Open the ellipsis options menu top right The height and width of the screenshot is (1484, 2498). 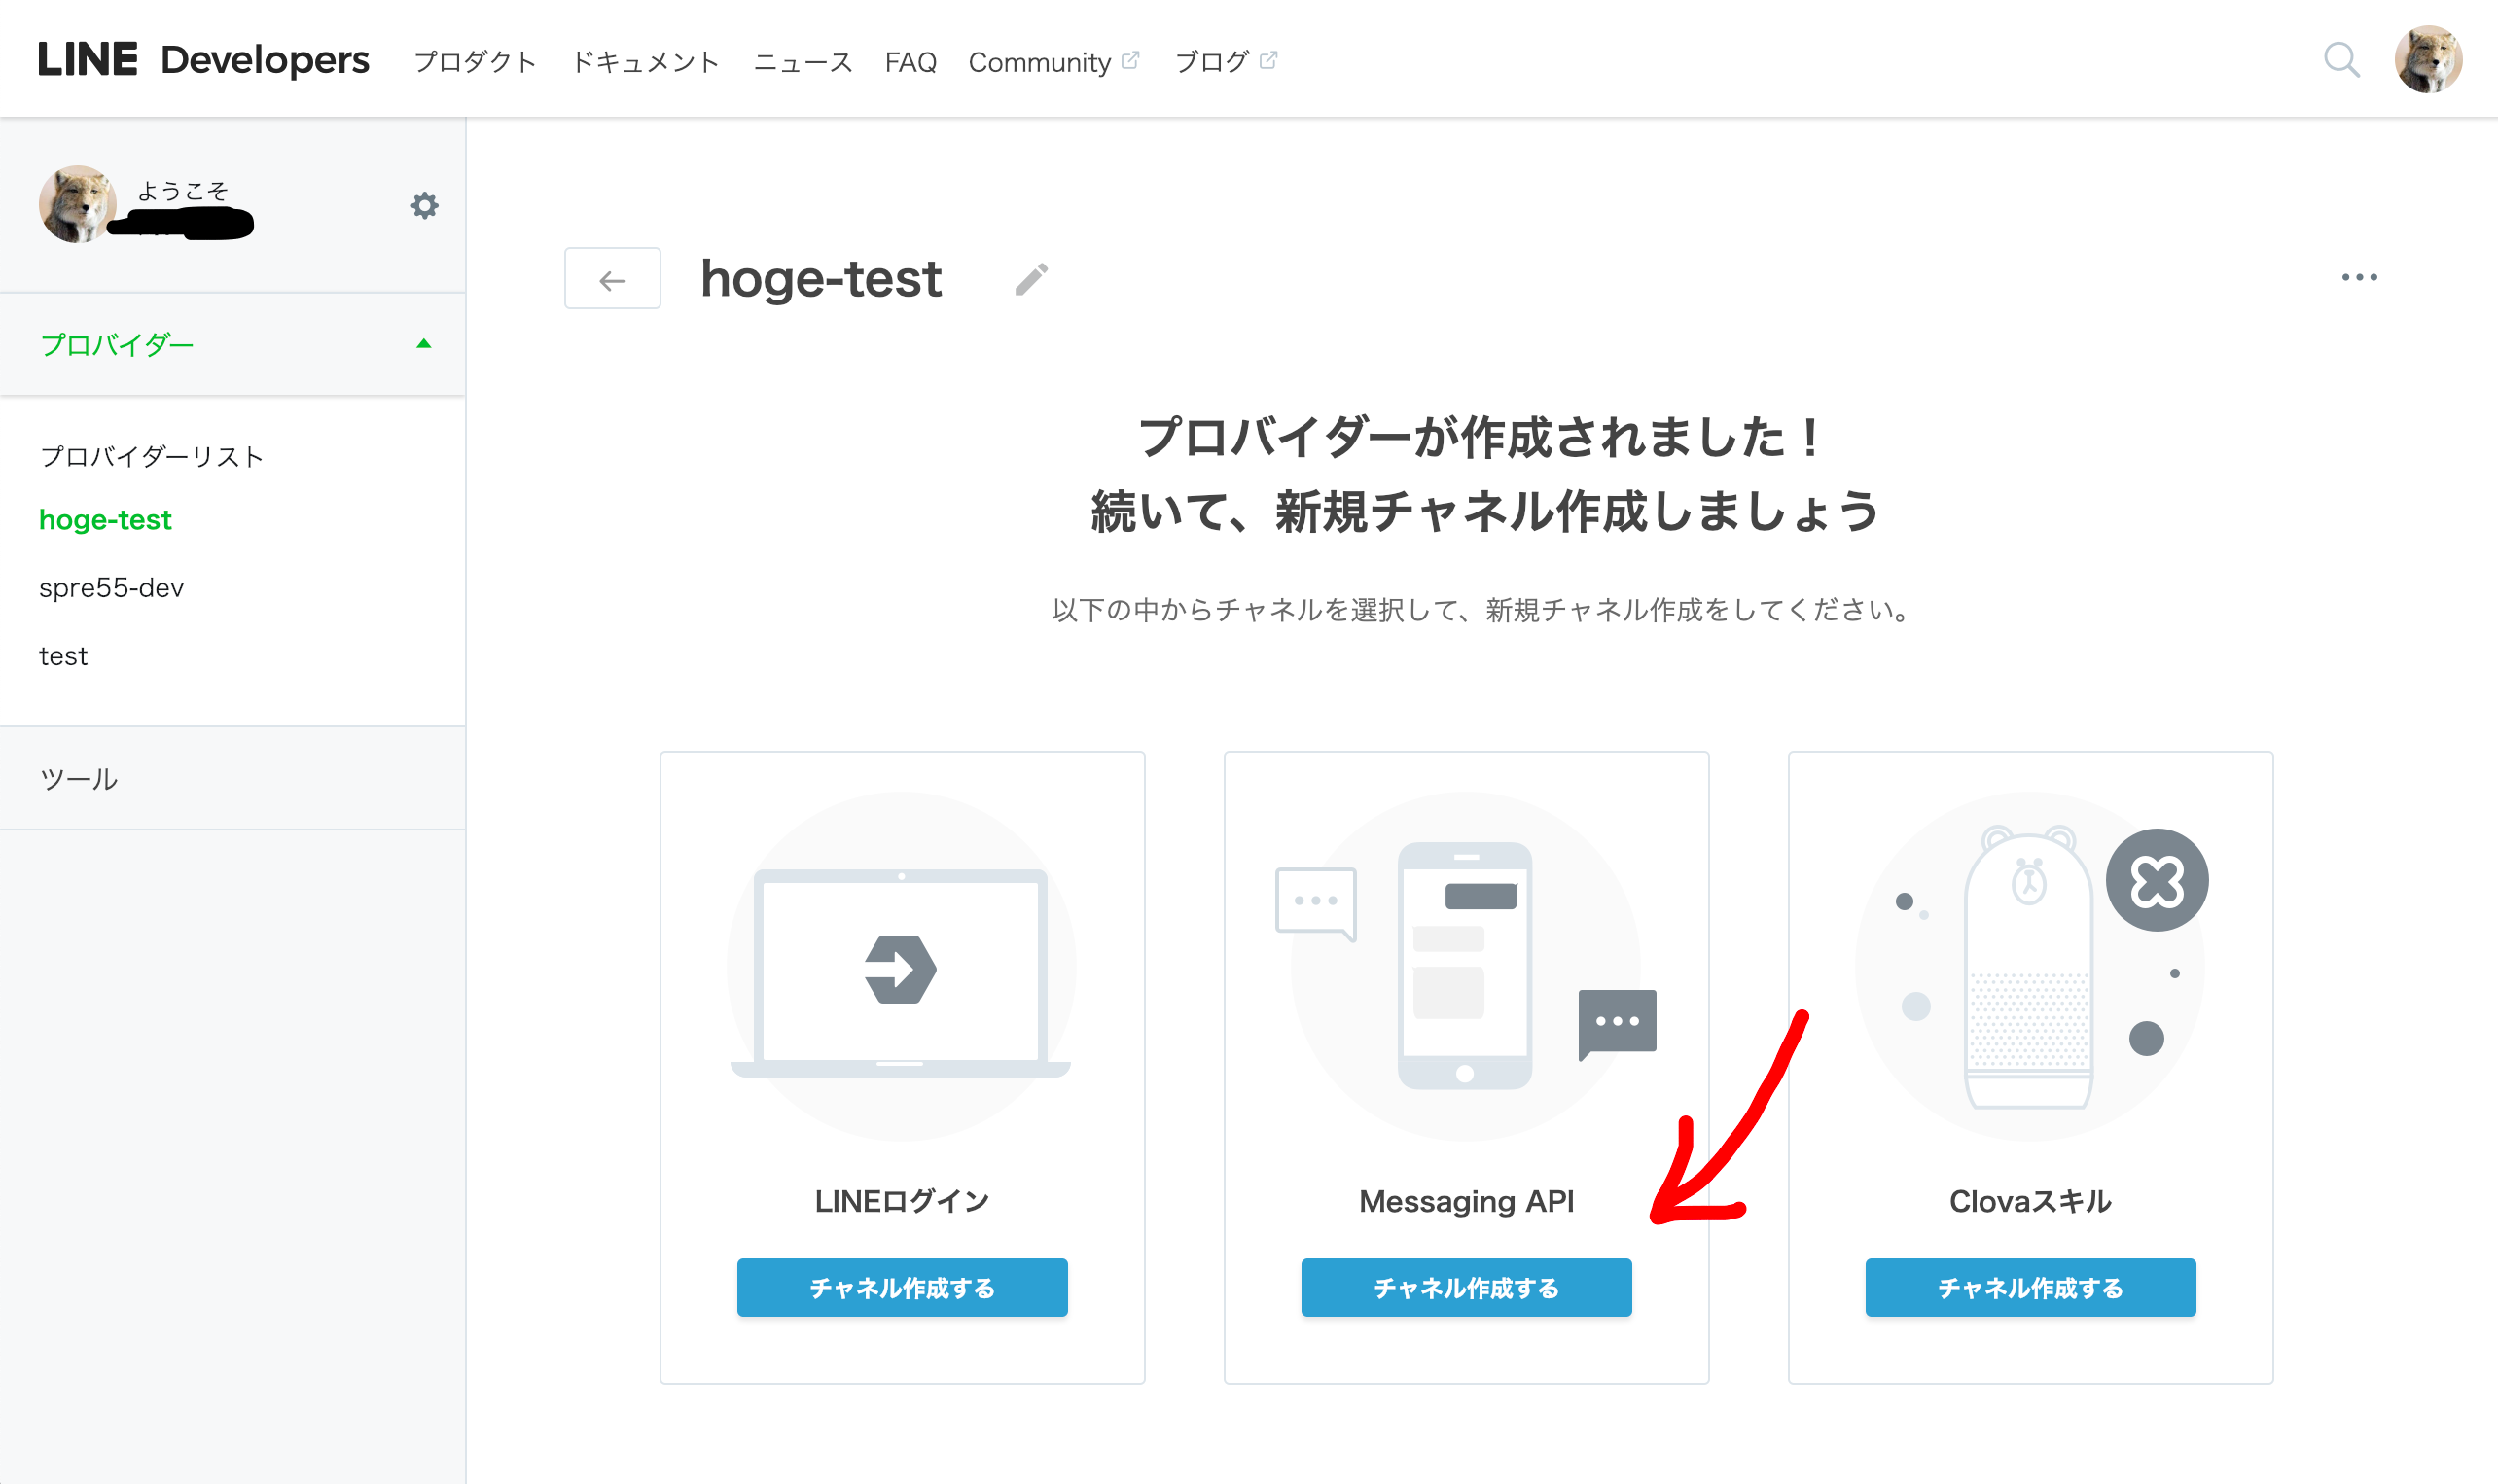(2360, 278)
